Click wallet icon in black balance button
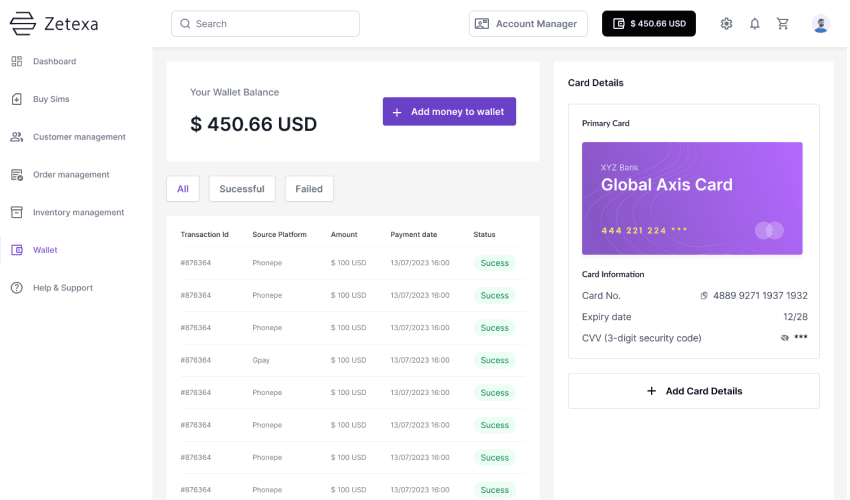The image size is (850, 500). tap(619, 23)
